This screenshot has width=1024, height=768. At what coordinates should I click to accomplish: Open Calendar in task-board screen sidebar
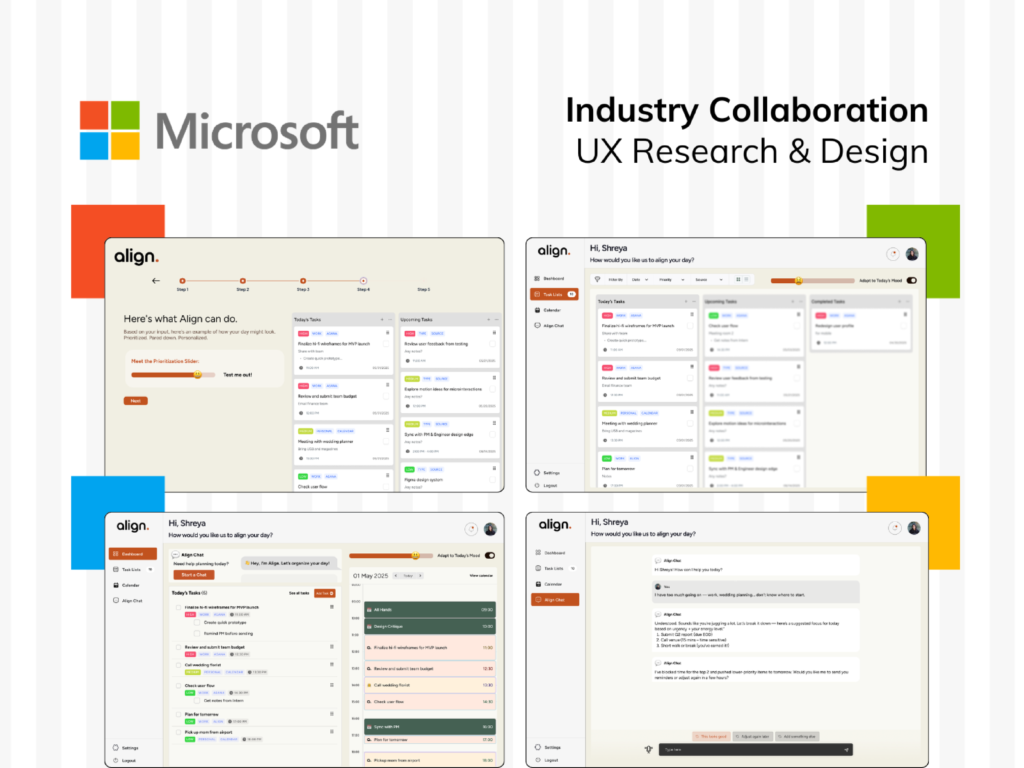[548, 310]
